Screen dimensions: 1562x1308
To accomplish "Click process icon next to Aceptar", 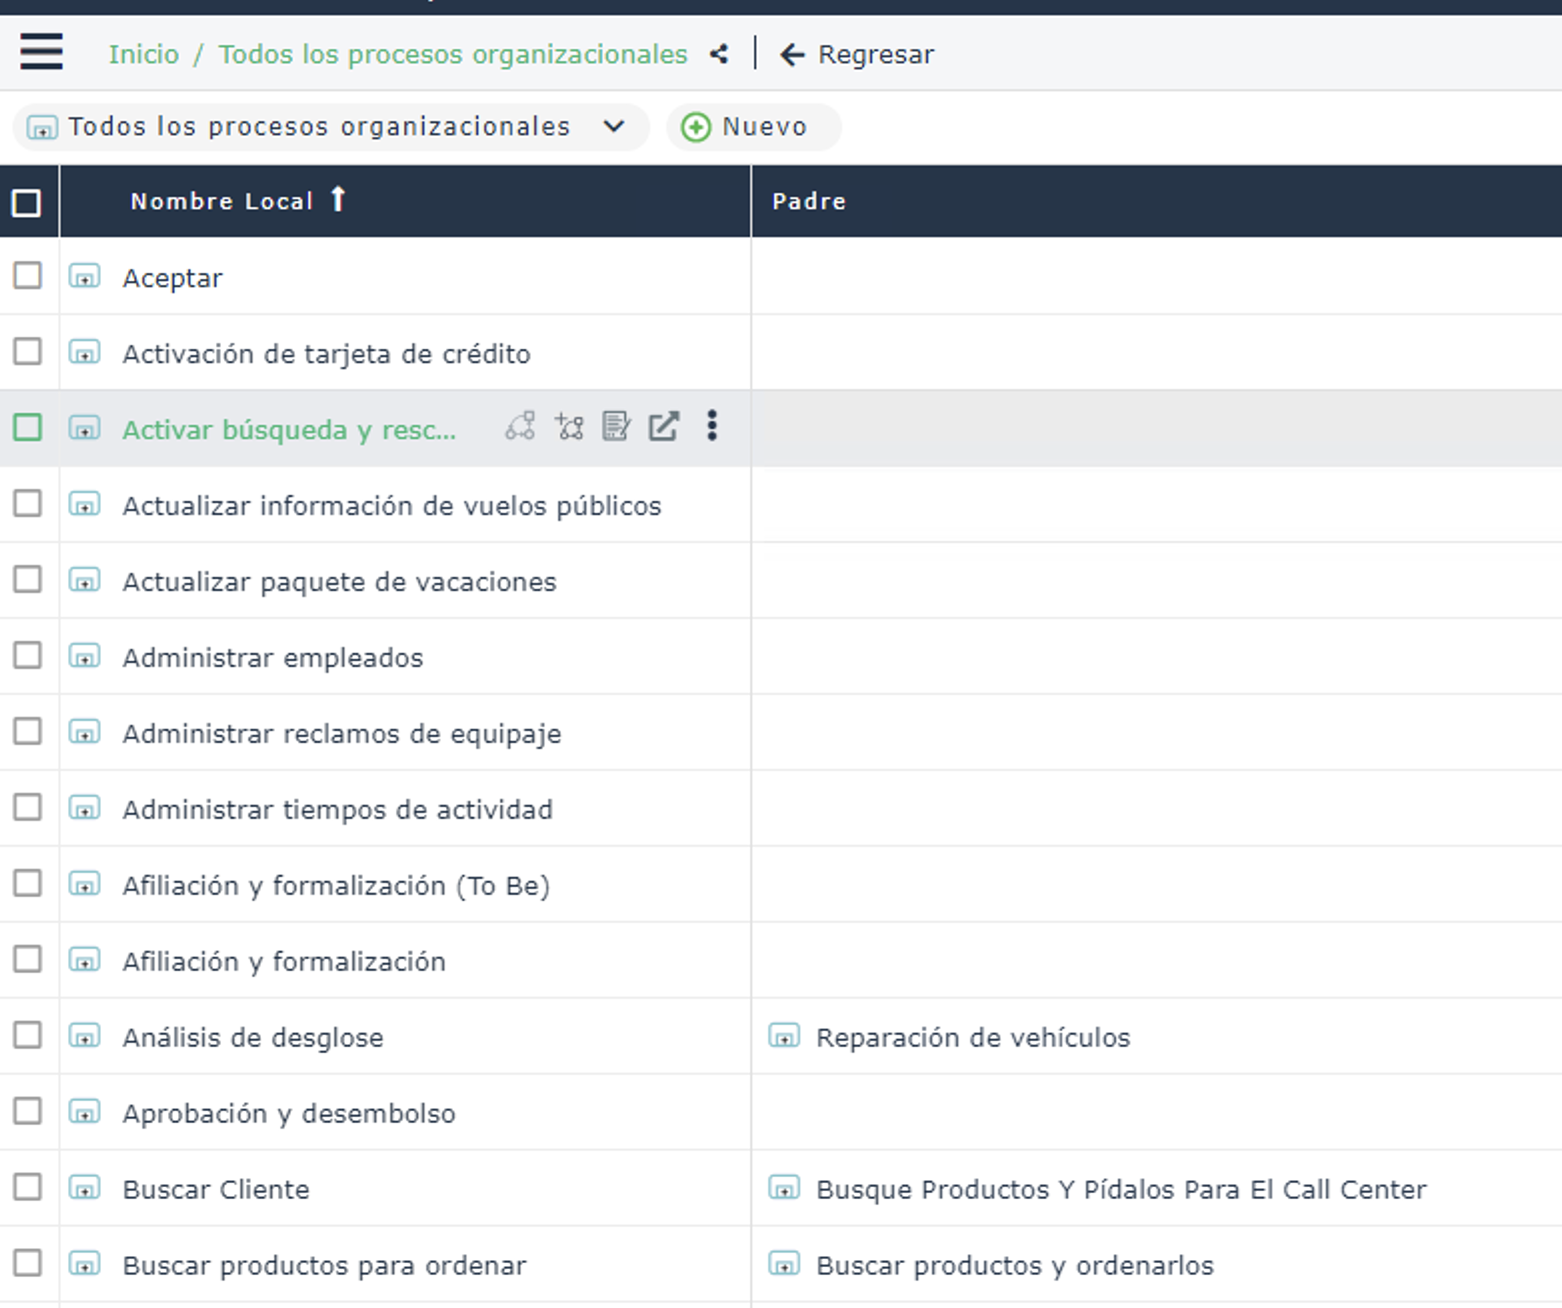I will click(x=85, y=277).
